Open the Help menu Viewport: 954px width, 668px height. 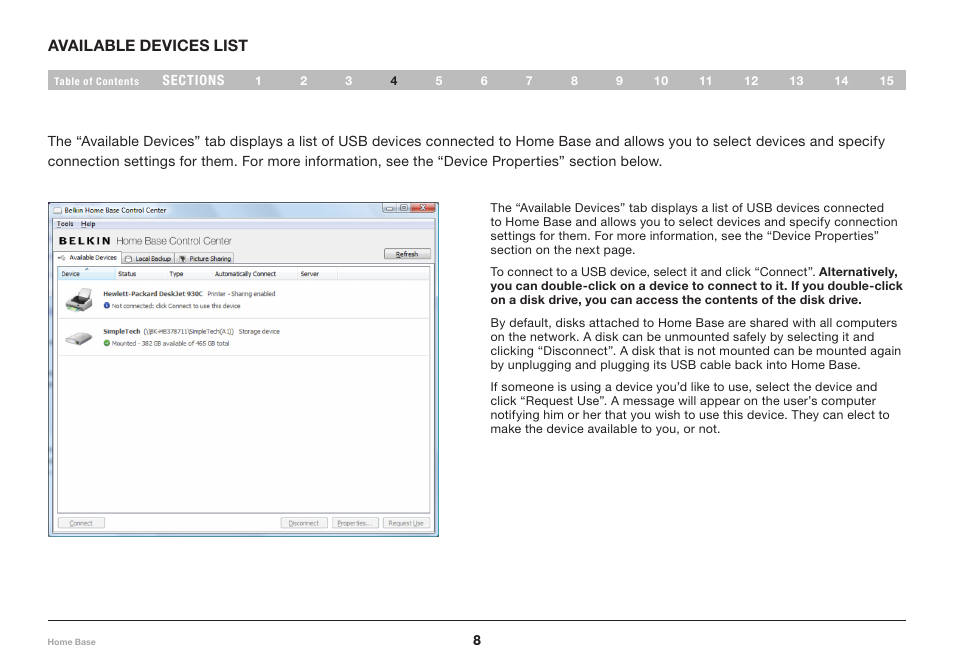click(x=88, y=224)
